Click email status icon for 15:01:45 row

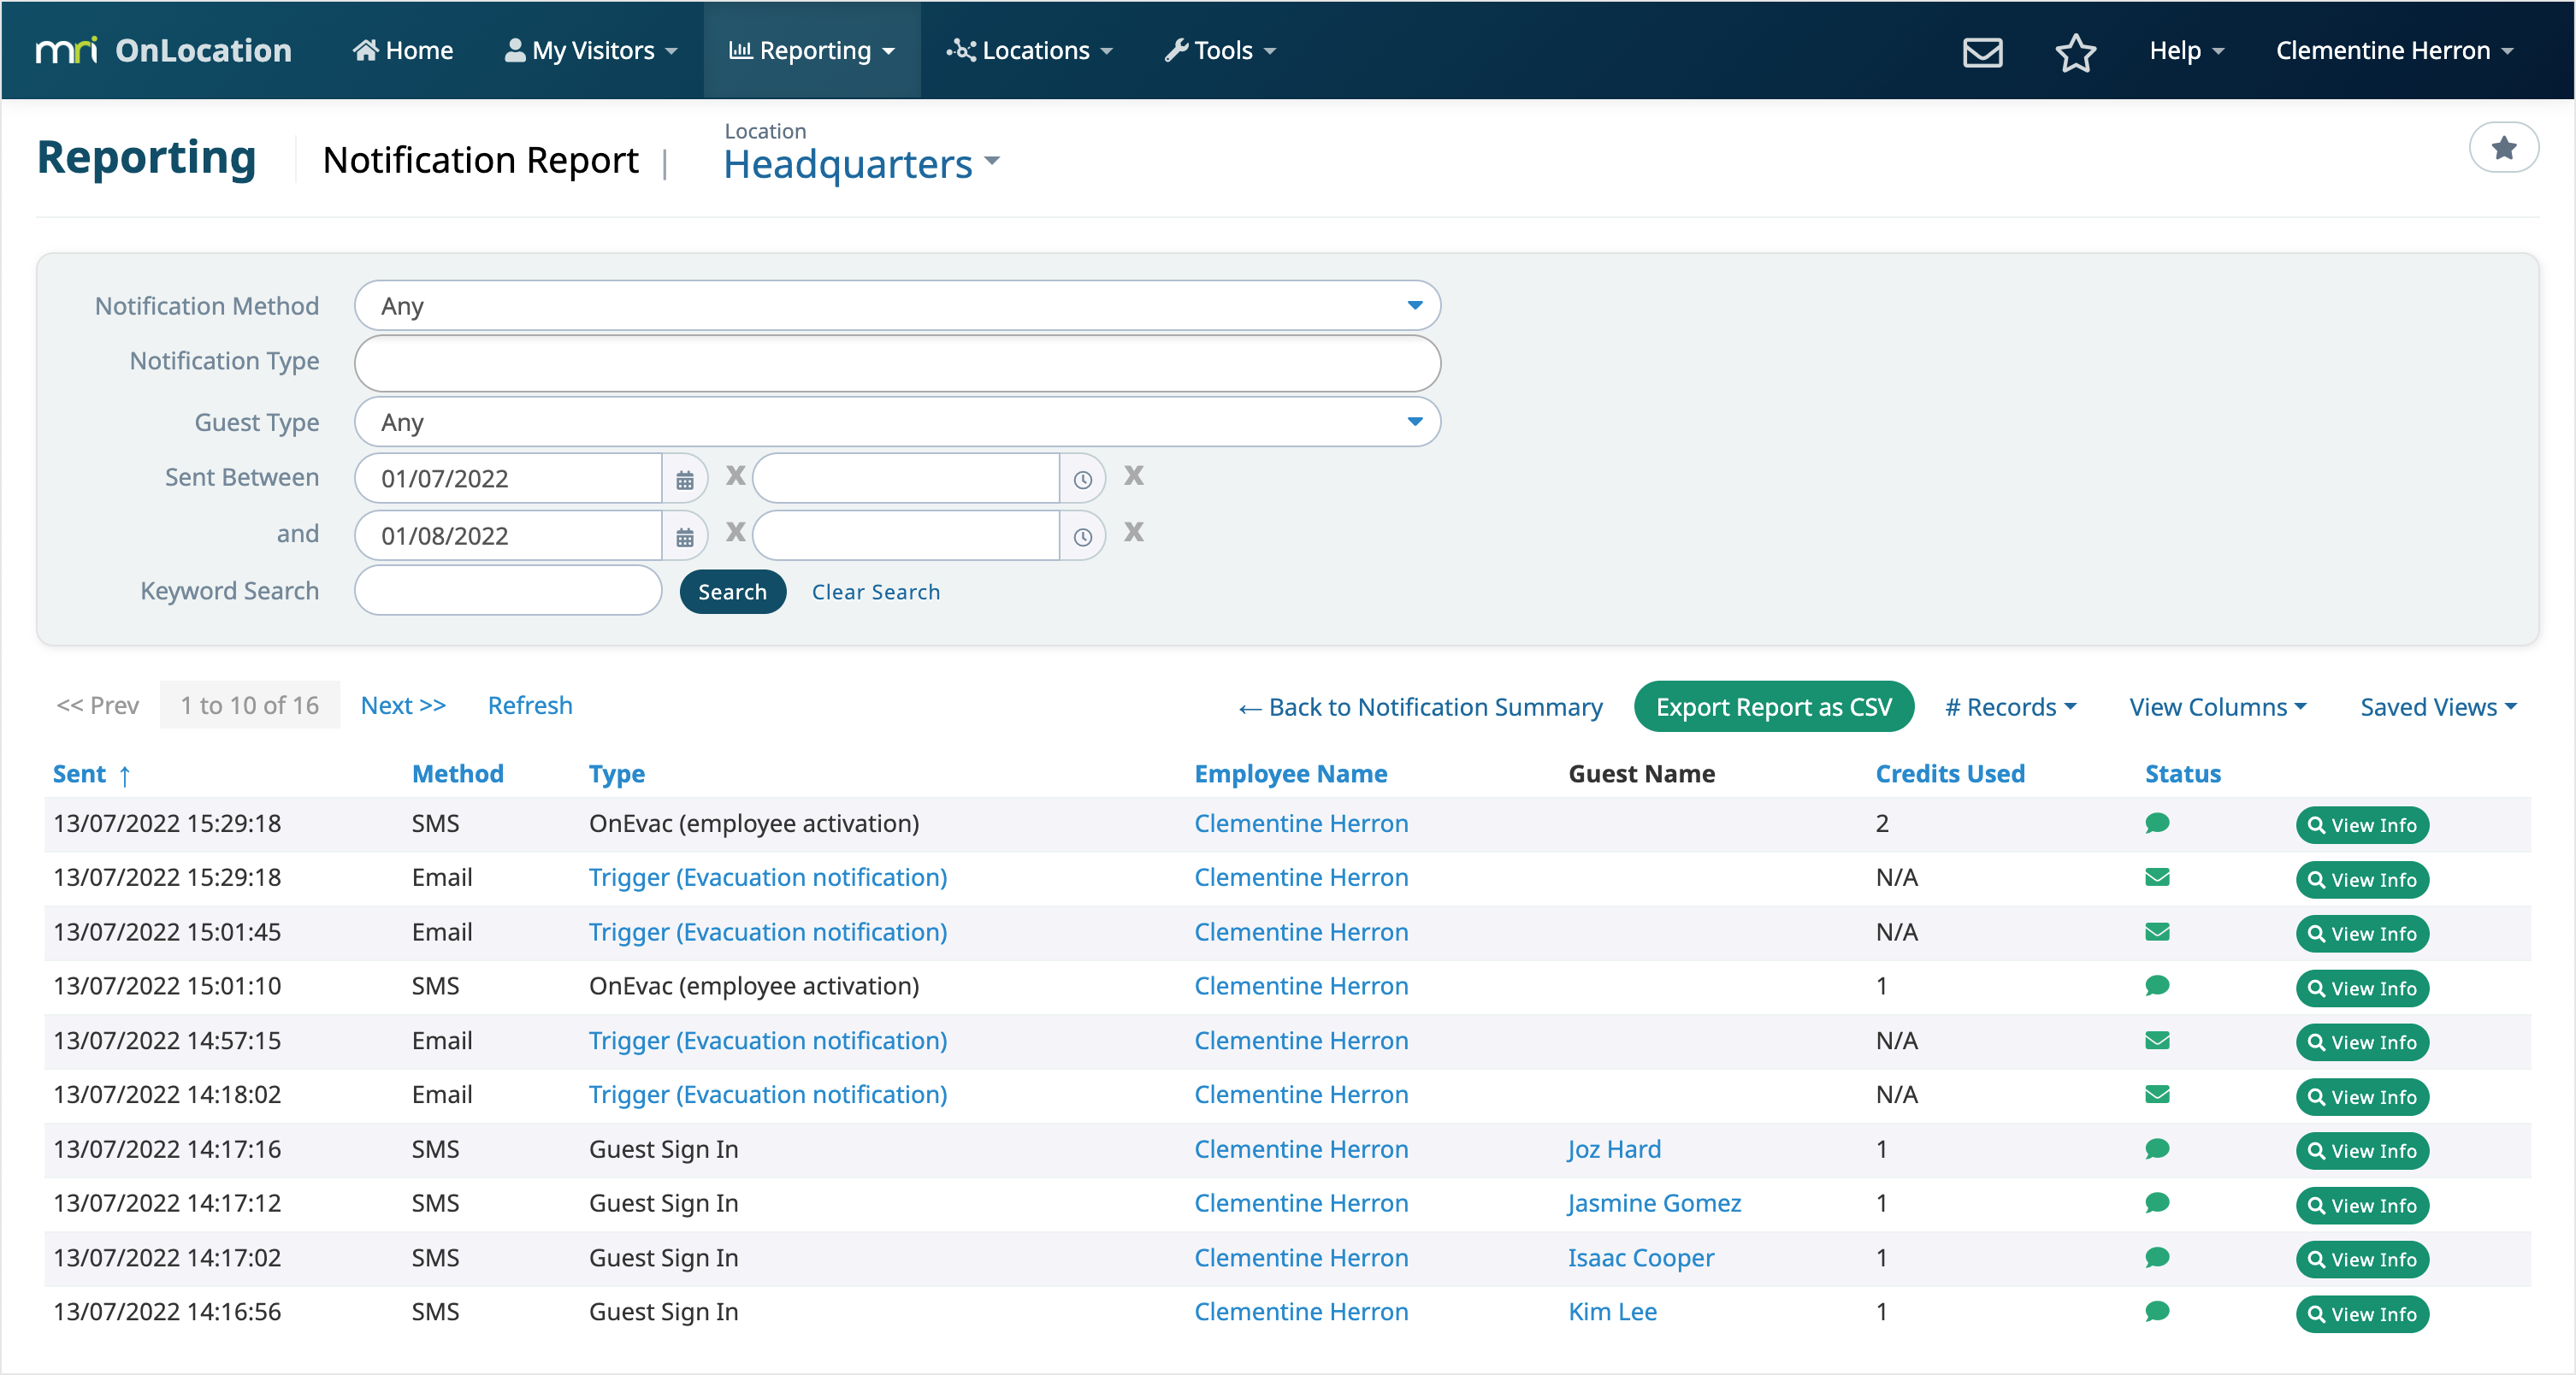coord(2157,932)
